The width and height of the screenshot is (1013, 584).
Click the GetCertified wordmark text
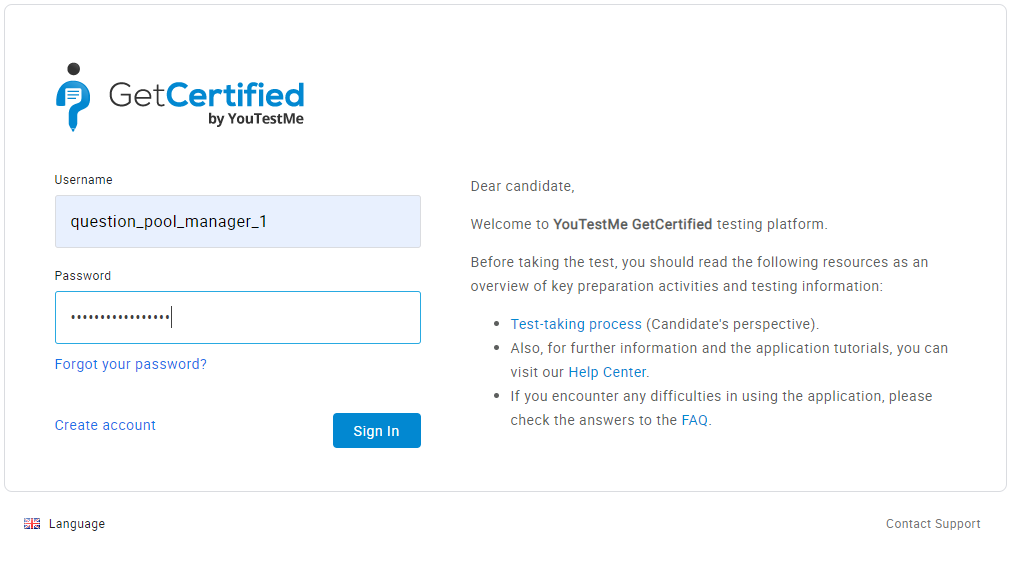tap(206, 95)
